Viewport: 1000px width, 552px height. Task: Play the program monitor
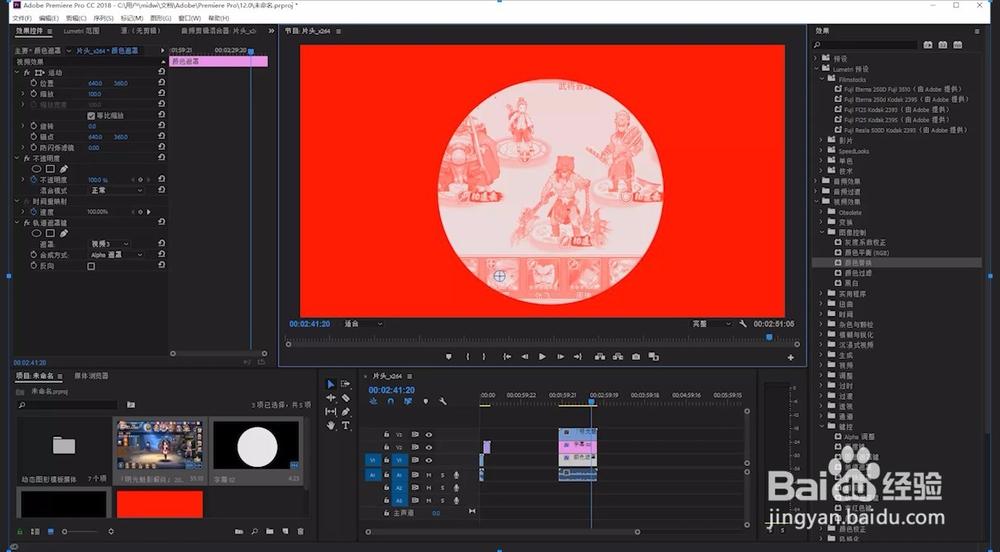pyautogui.click(x=542, y=357)
